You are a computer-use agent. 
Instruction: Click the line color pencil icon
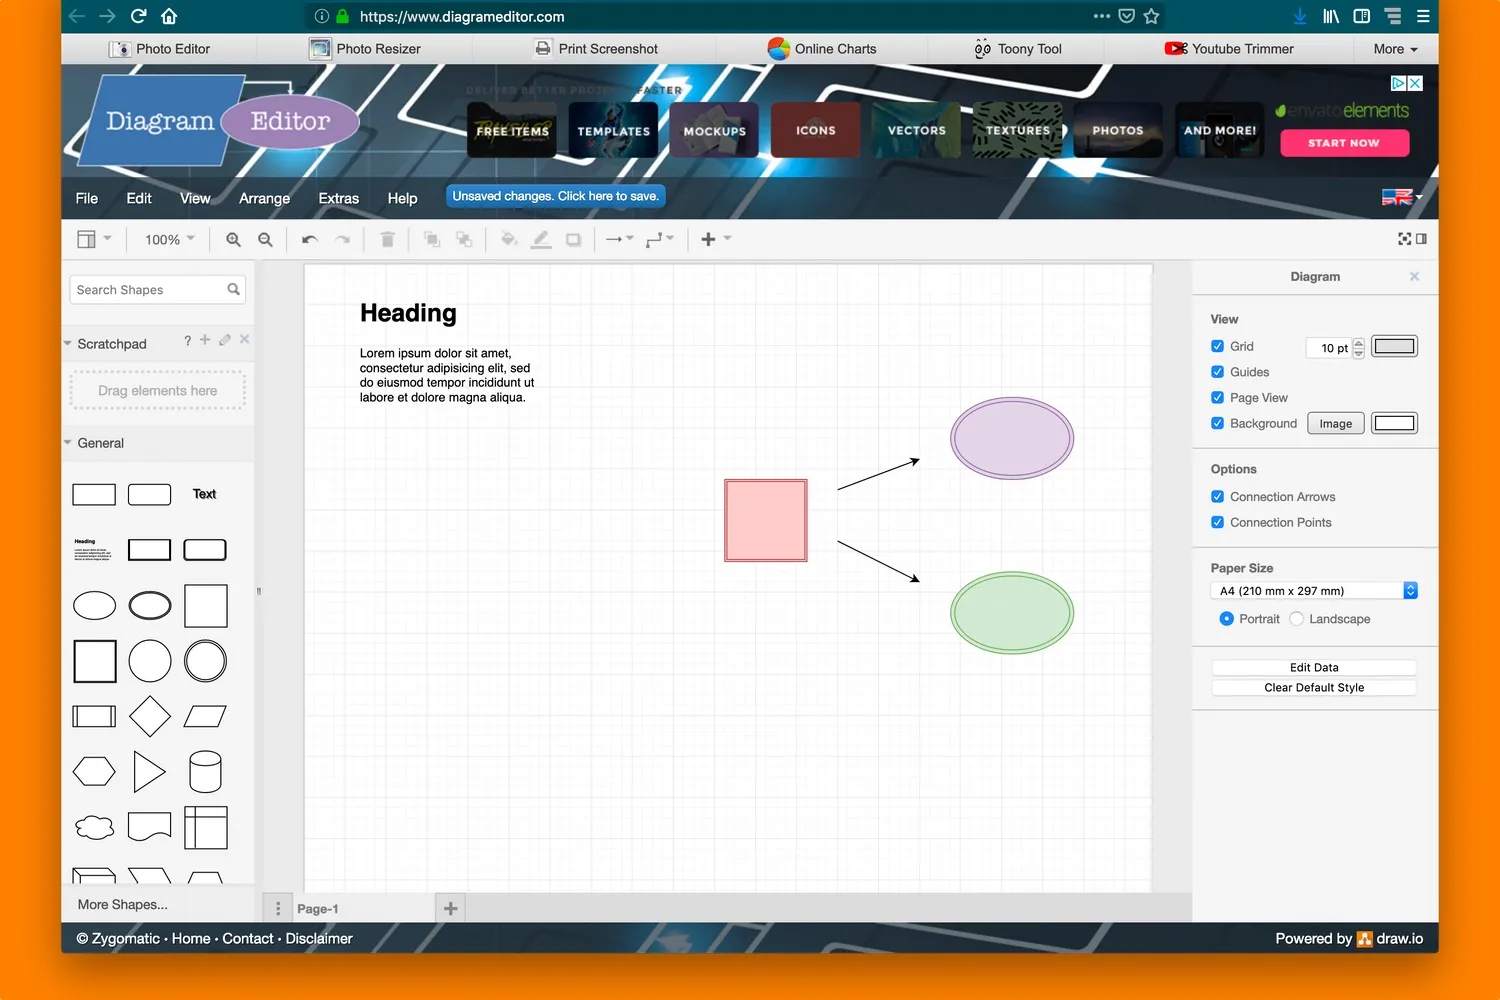coord(541,240)
